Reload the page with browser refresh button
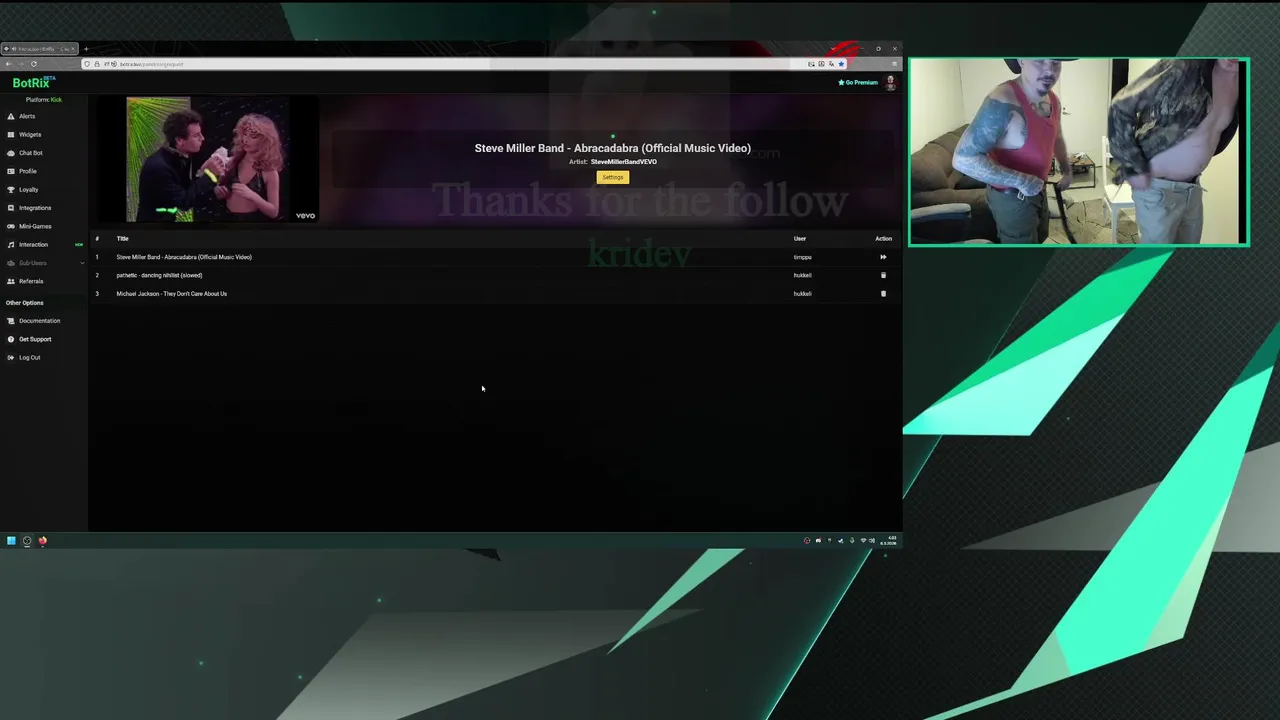The height and width of the screenshot is (720, 1280). click(x=33, y=64)
